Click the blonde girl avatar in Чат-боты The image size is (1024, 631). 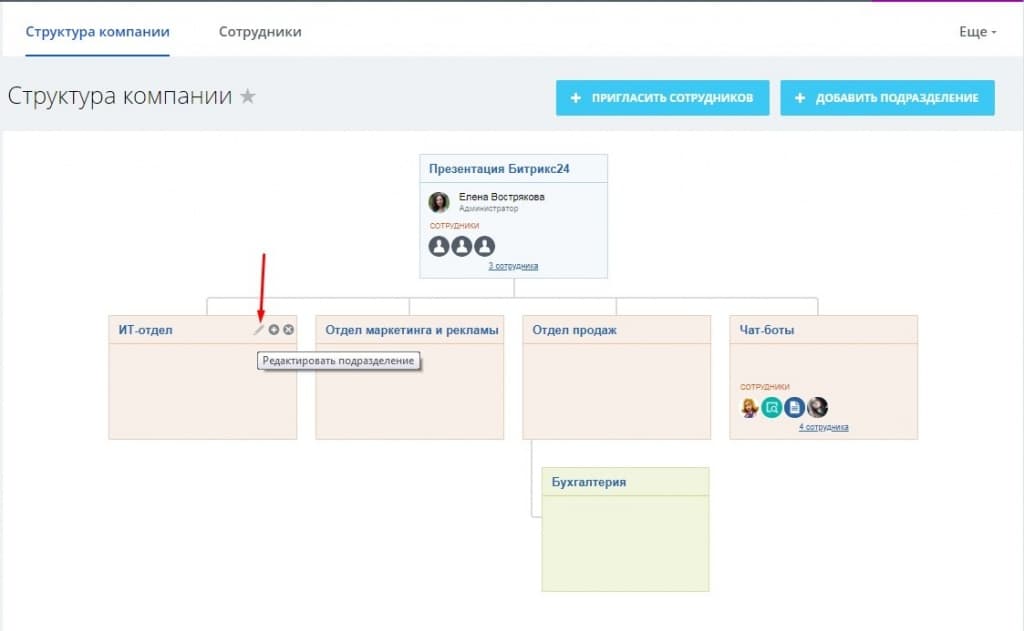click(749, 407)
